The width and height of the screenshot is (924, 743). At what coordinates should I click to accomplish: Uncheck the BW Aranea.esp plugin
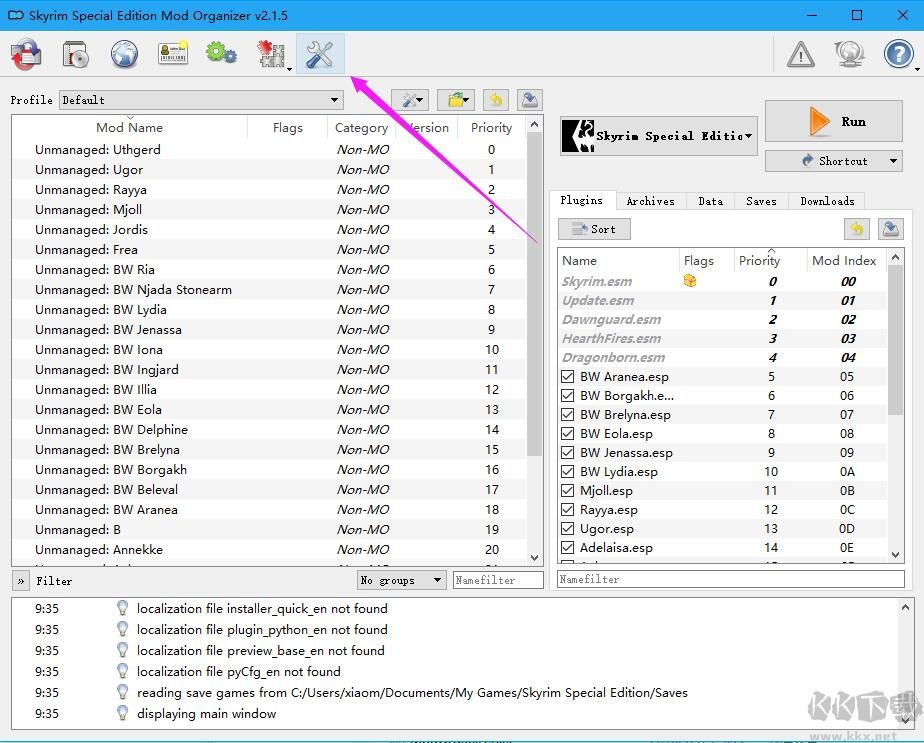[567, 377]
